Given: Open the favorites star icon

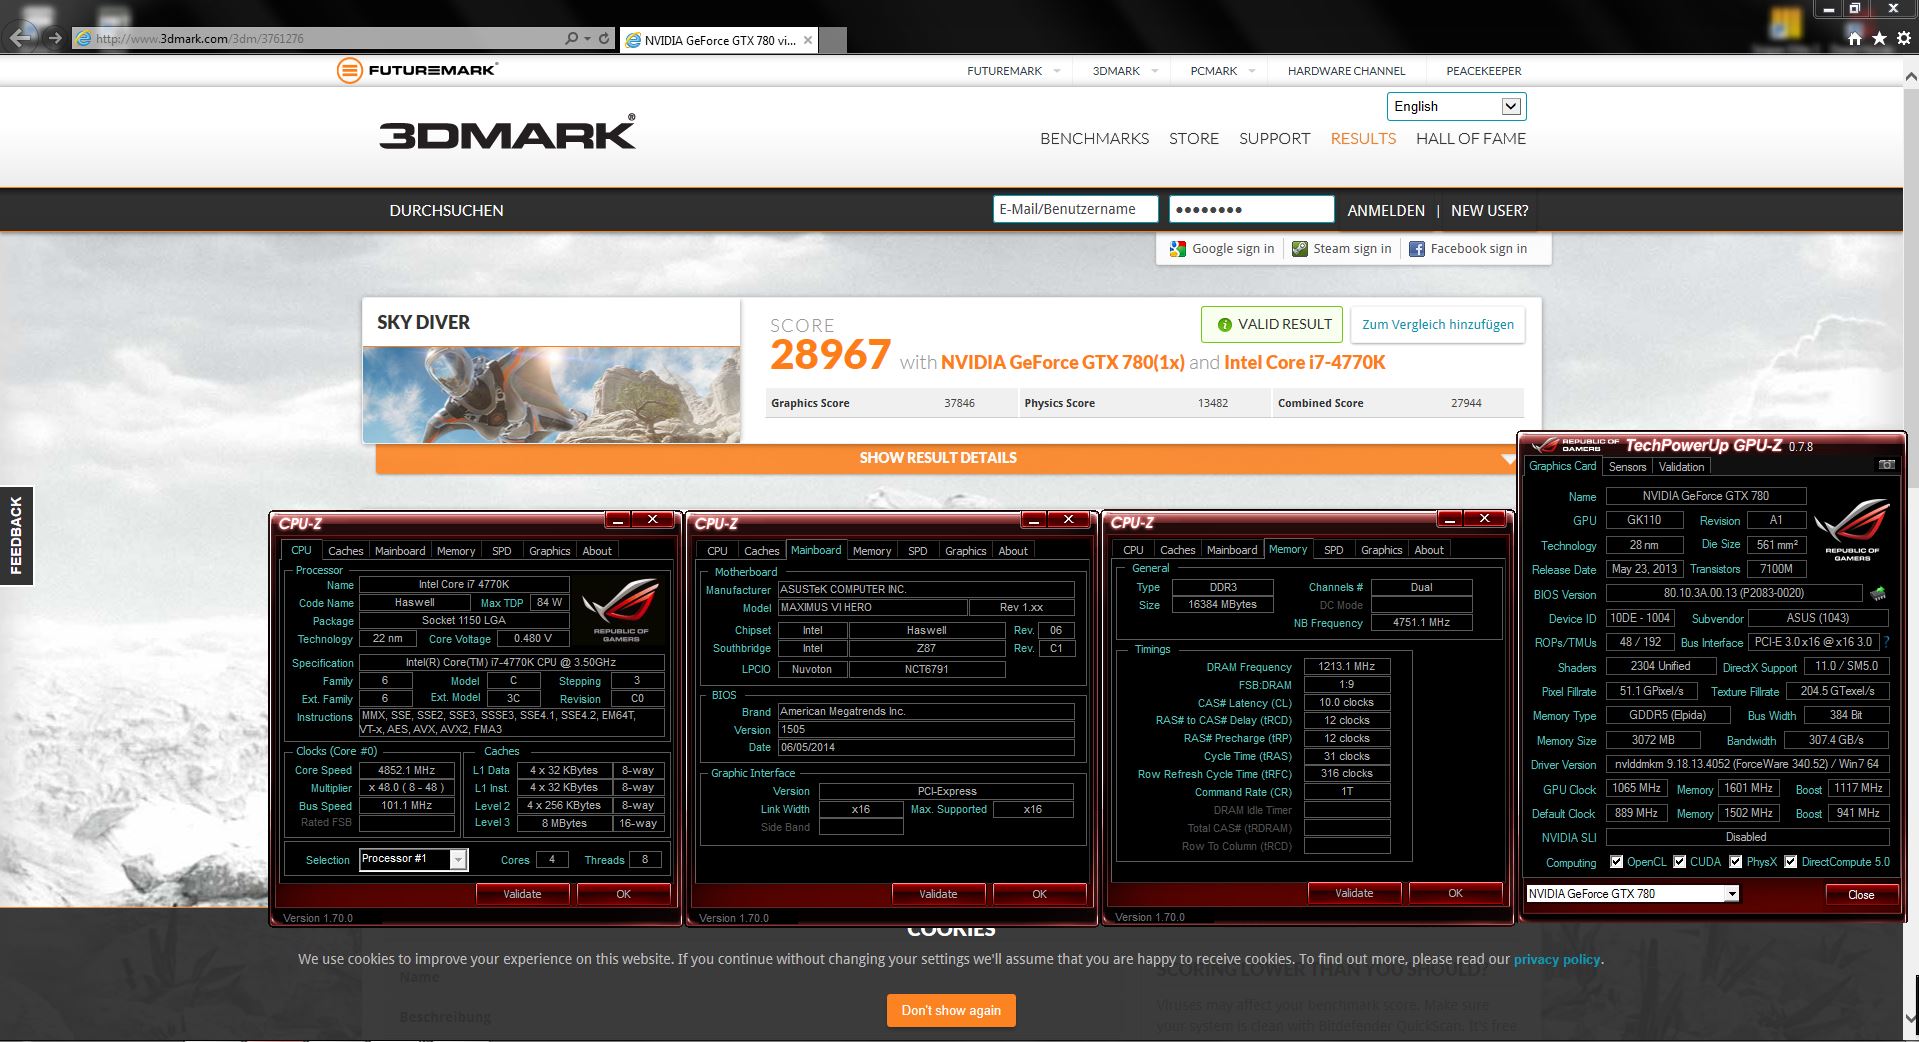Looking at the screenshot, I should (x=1879, y=38).
